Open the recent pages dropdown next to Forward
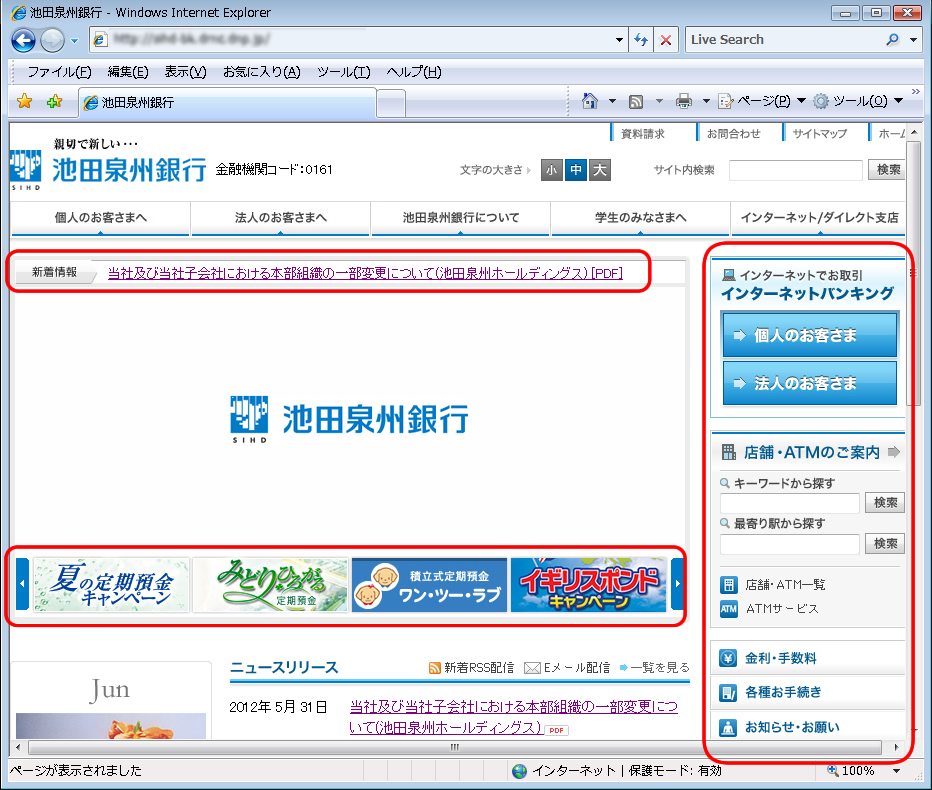932x790 pixels. pos(74,41)
